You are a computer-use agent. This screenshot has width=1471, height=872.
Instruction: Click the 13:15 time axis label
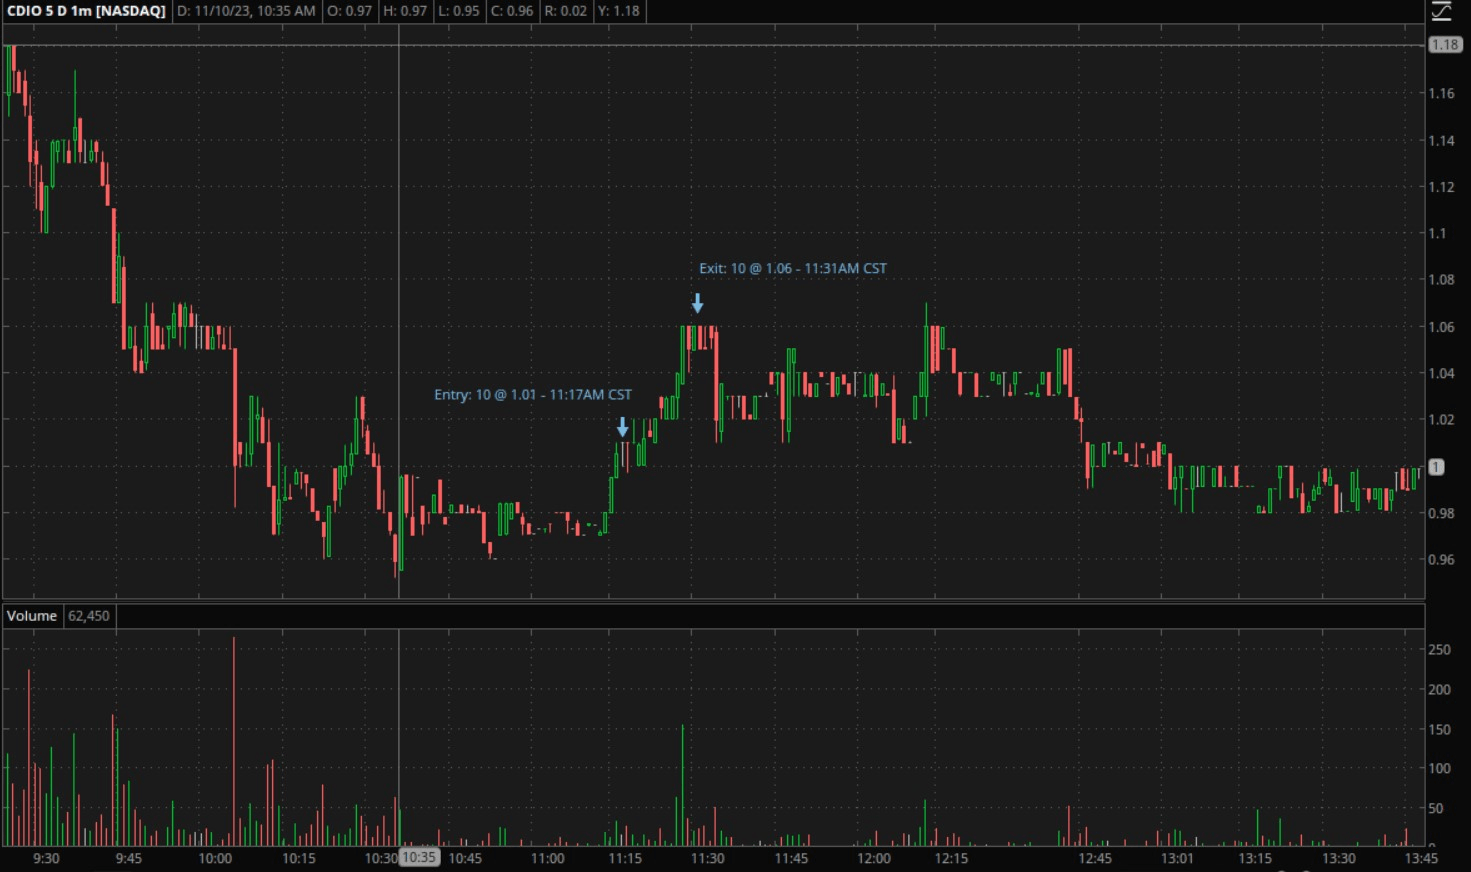(x=1255, y=858)
